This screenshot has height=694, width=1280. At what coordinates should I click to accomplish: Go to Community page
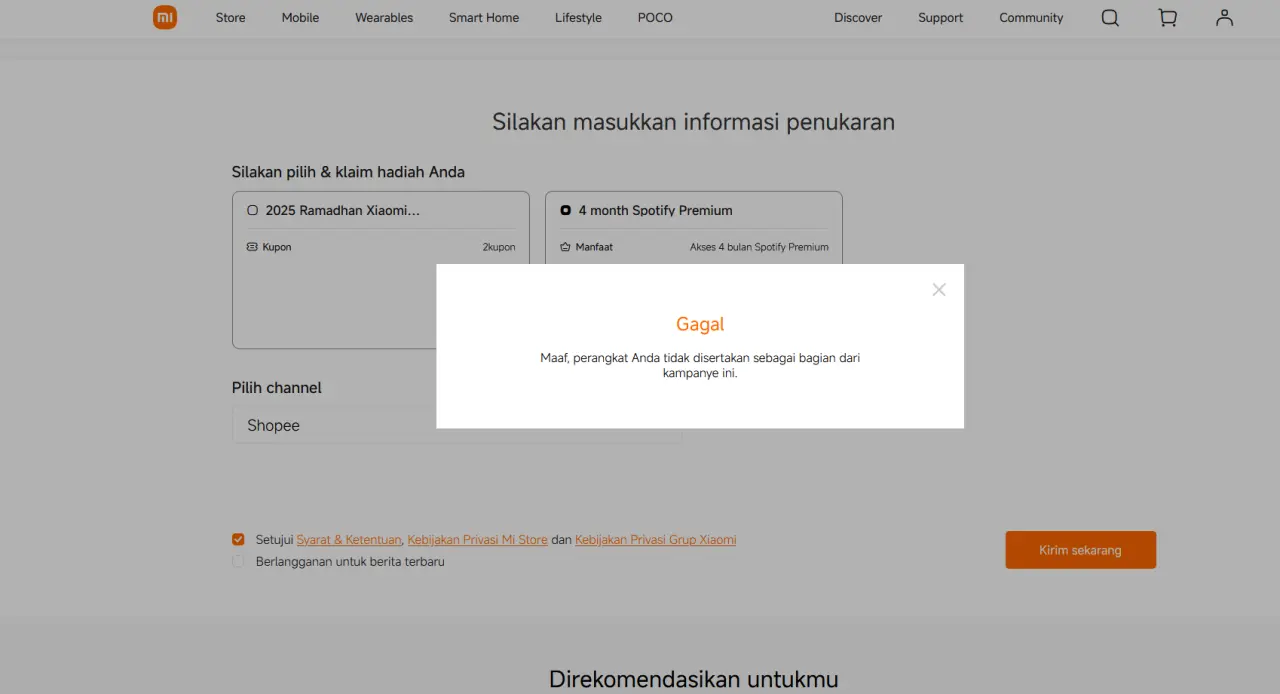(1031, 17)
